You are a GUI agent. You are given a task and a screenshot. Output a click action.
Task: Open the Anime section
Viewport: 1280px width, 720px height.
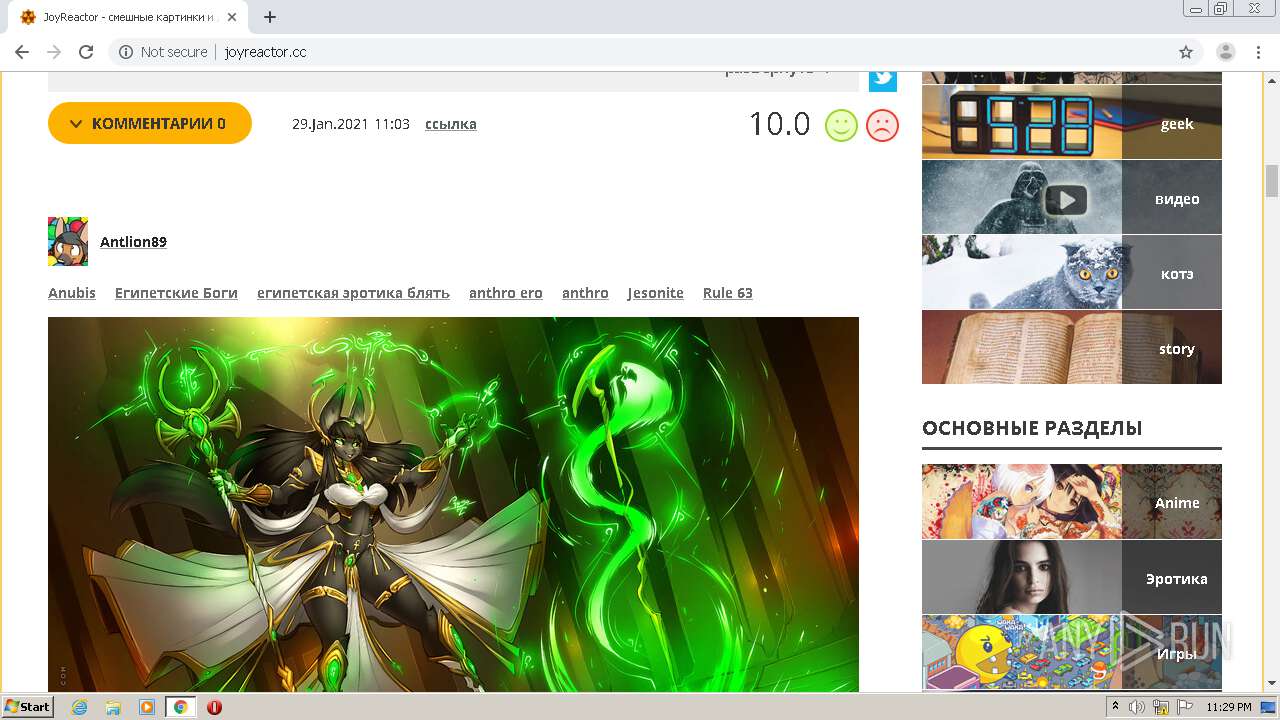click(1072, 501)
